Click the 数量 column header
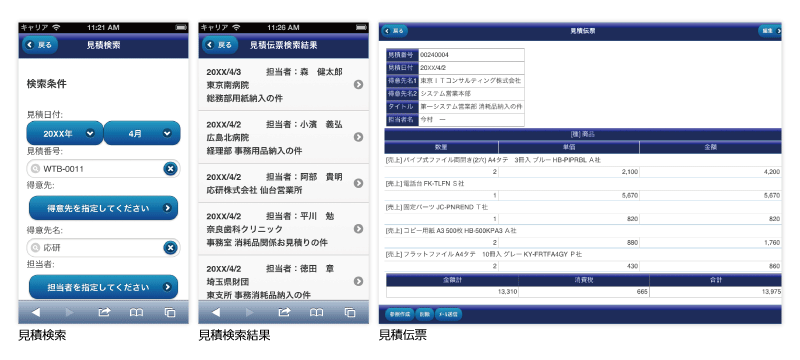Screen dimensions: 800x360 (x=441, y=147)
